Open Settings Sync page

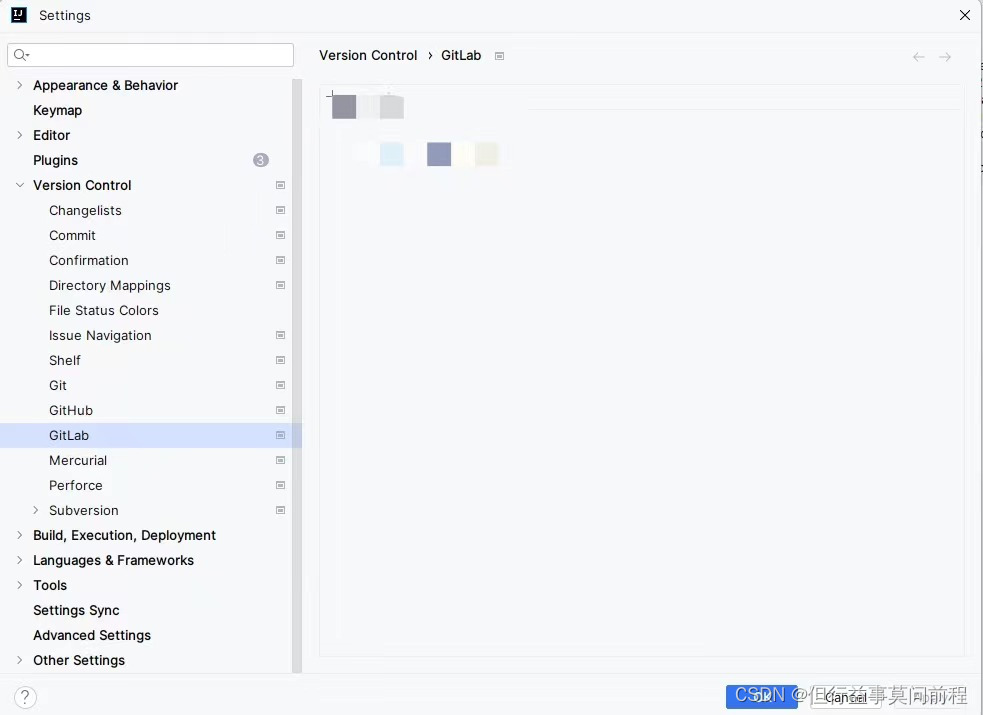click(x=76, y=610)
